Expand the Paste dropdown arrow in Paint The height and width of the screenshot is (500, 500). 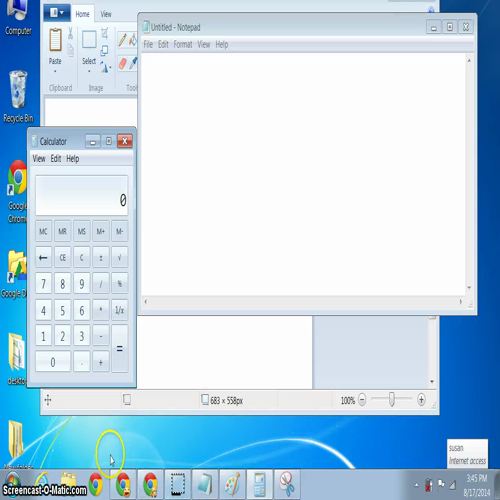55,71
